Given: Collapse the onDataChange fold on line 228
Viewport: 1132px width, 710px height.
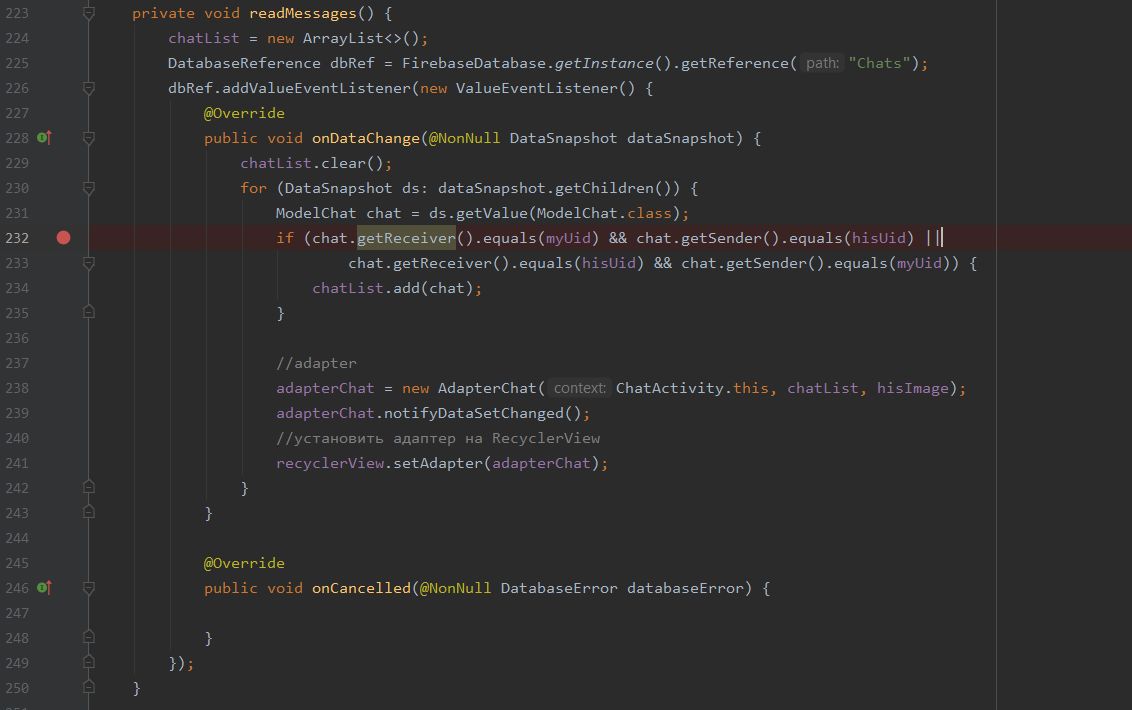Looking at the screenshot, I should [89, 138].
